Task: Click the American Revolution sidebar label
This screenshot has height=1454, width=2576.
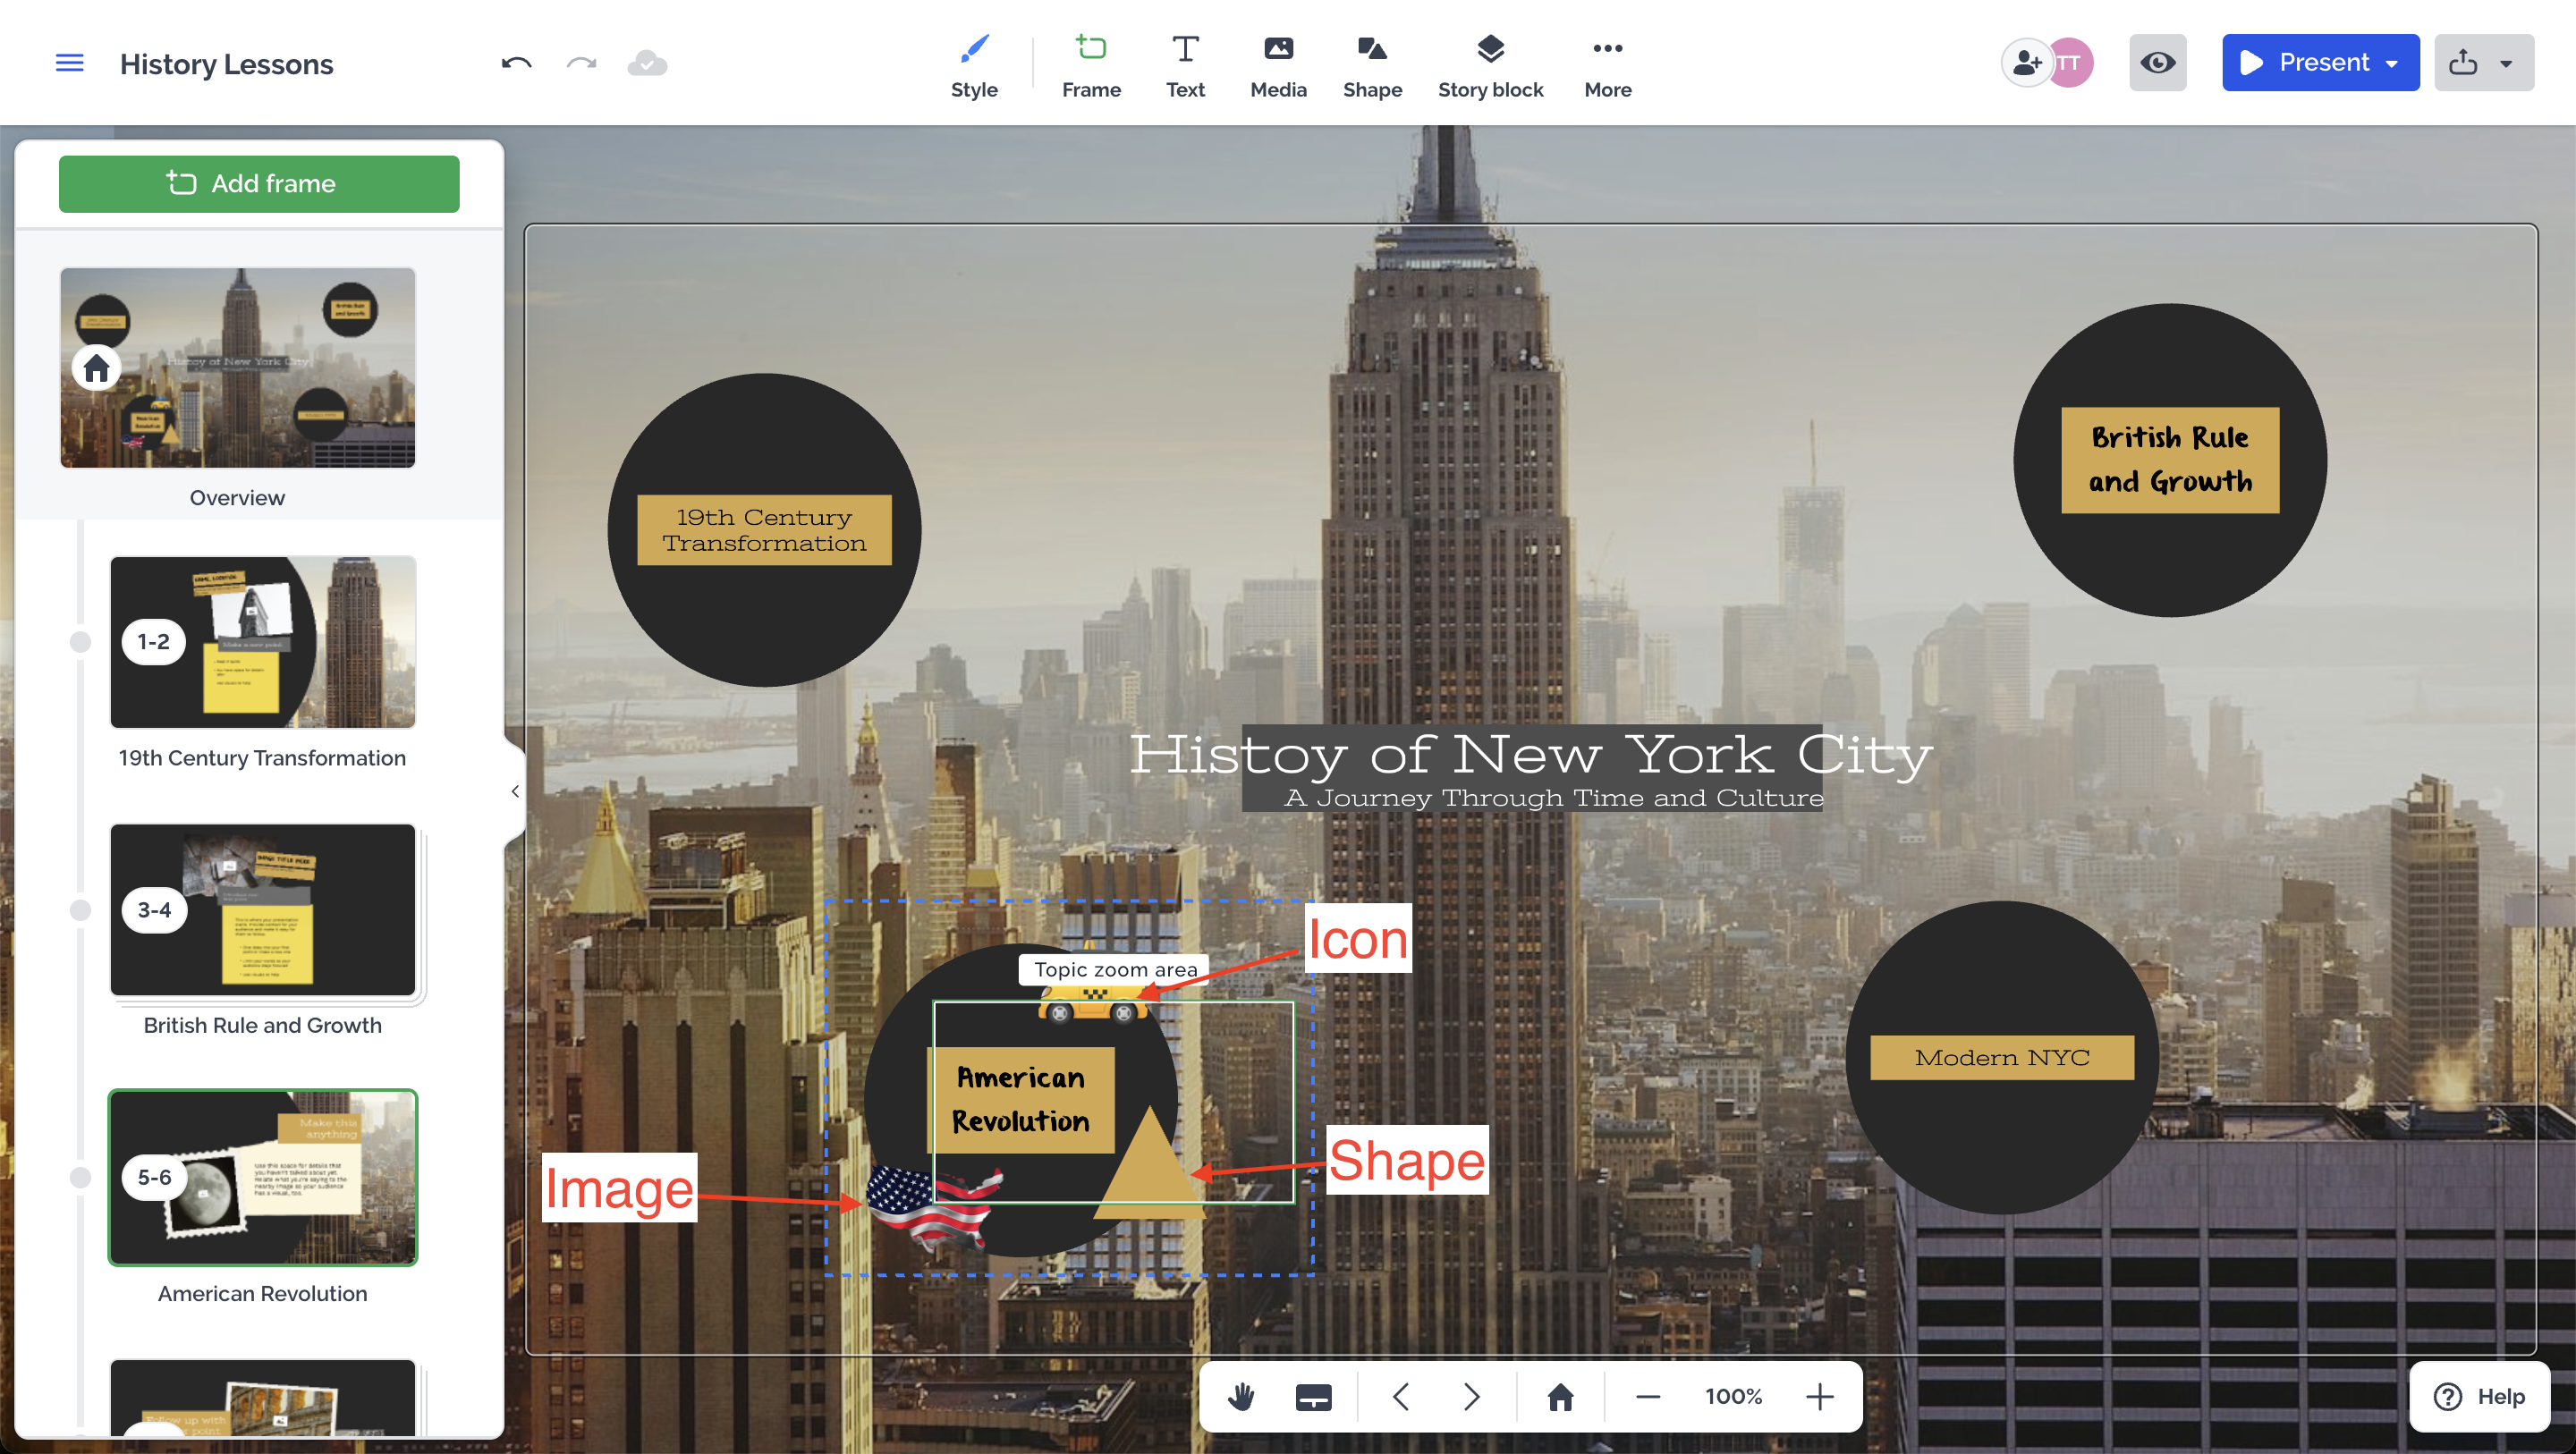Action: (x=263, y=1294)
